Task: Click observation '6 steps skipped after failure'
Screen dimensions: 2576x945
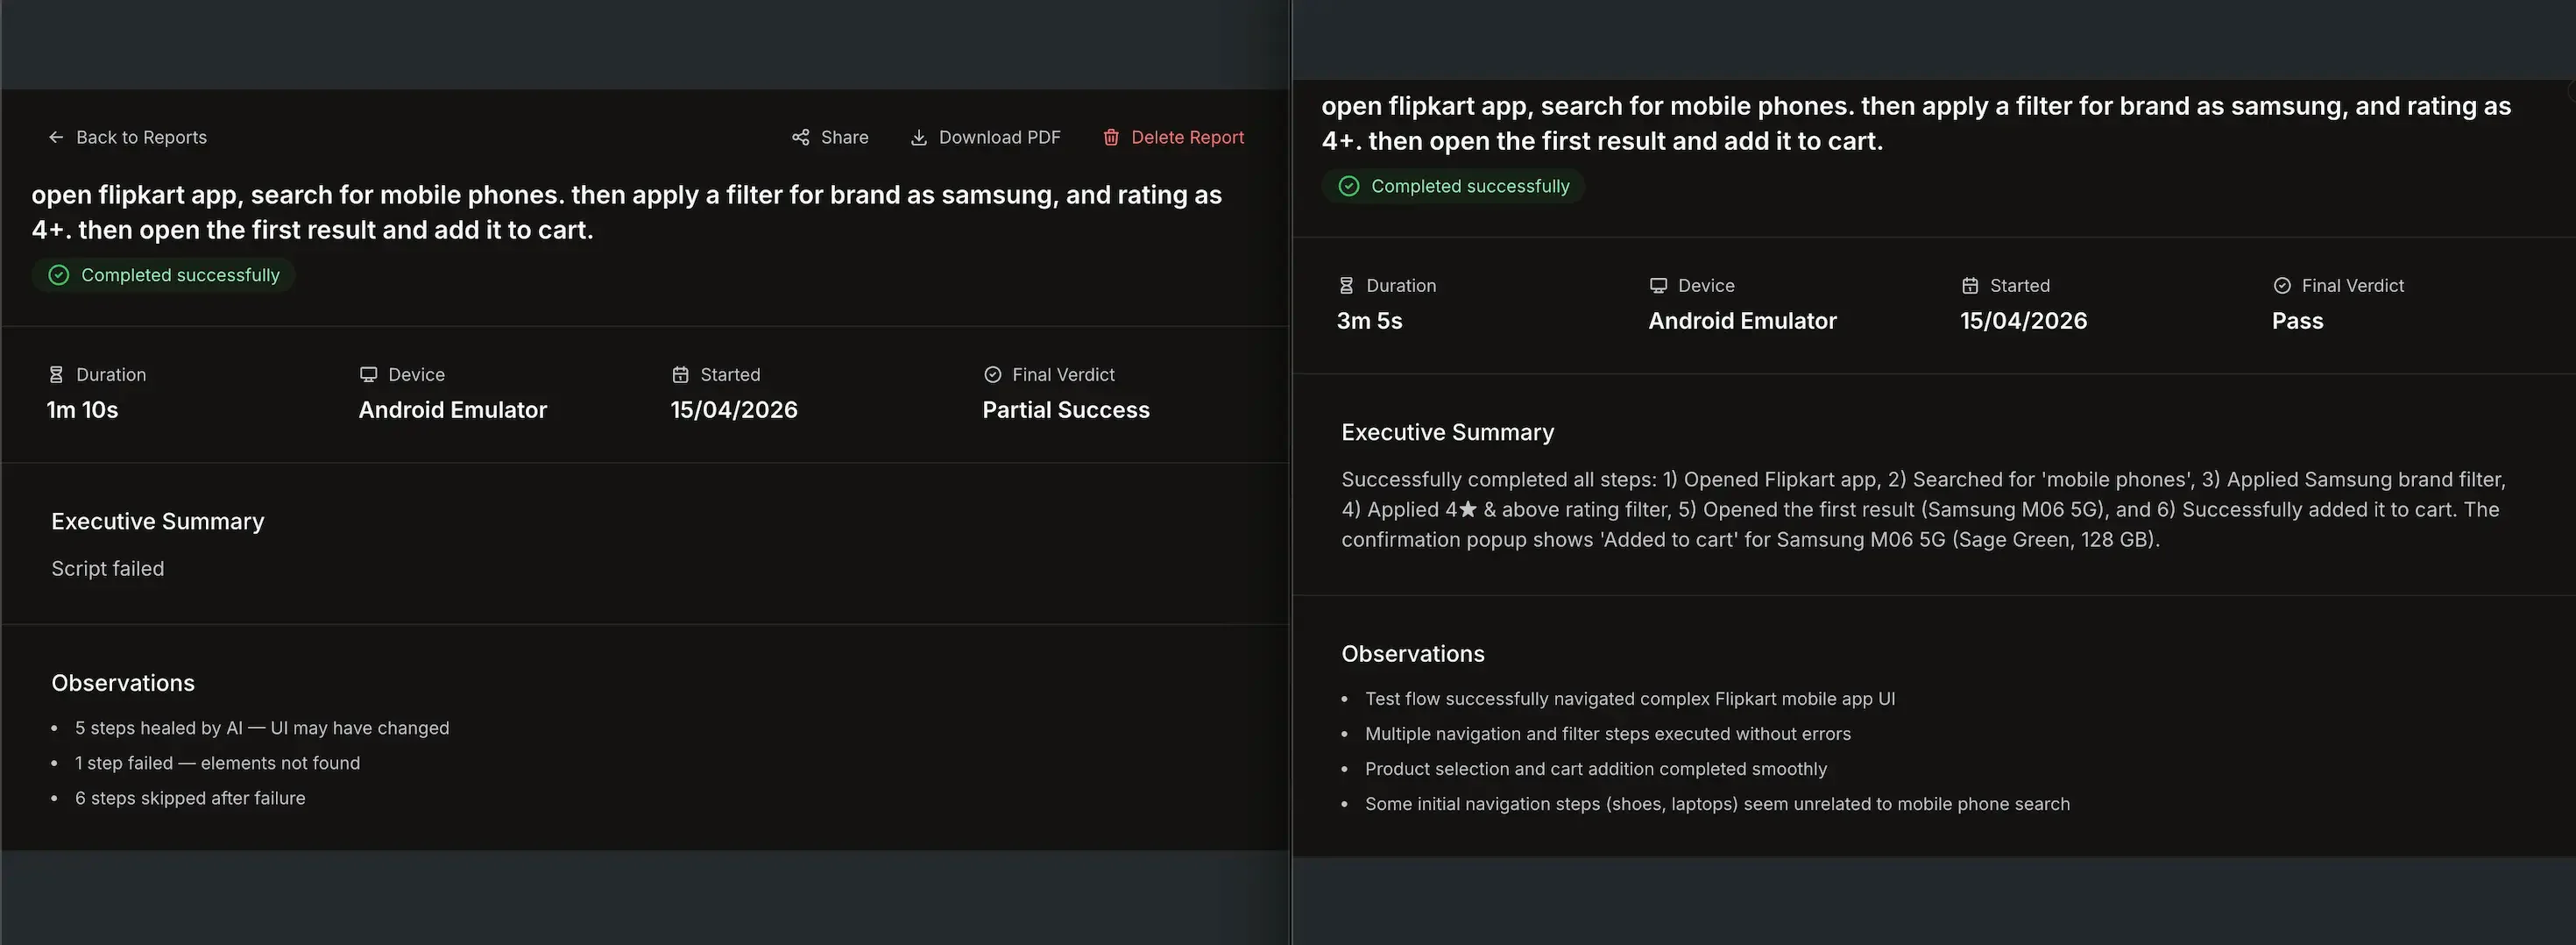Action: [190, 798]
